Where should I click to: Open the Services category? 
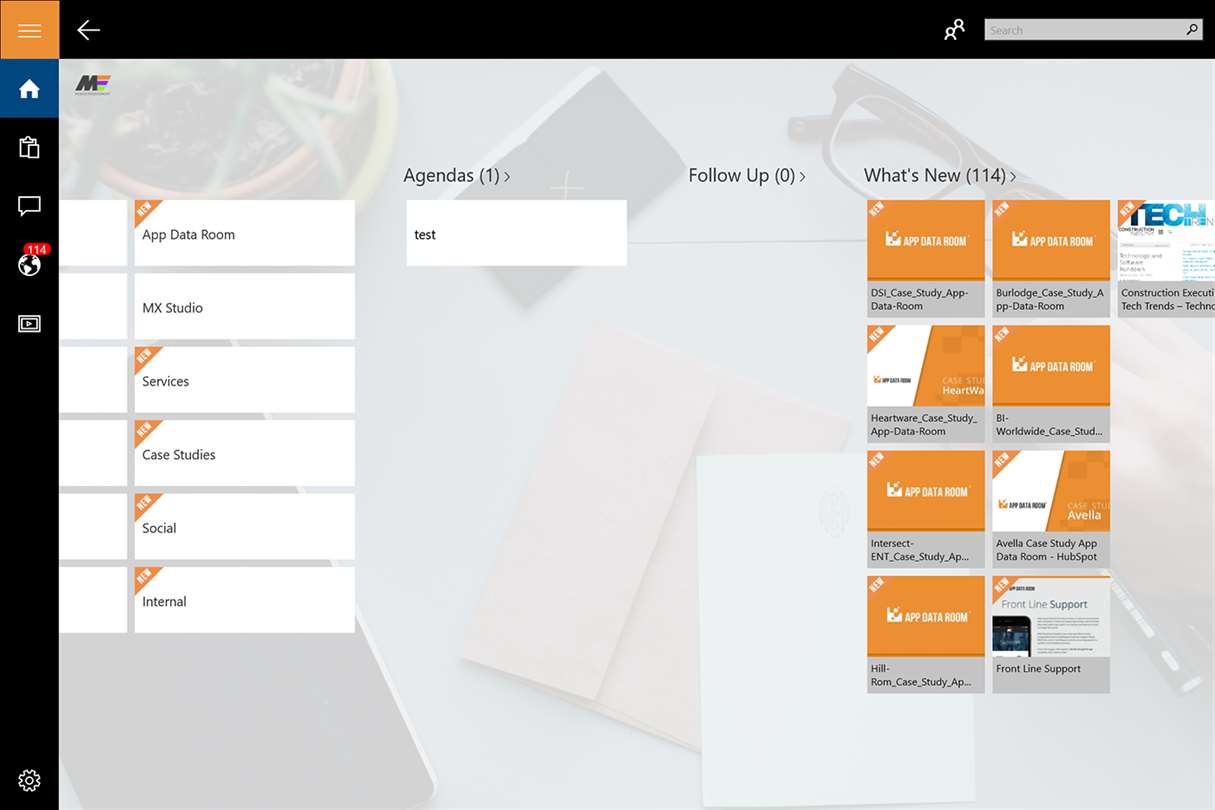point(245,380)
